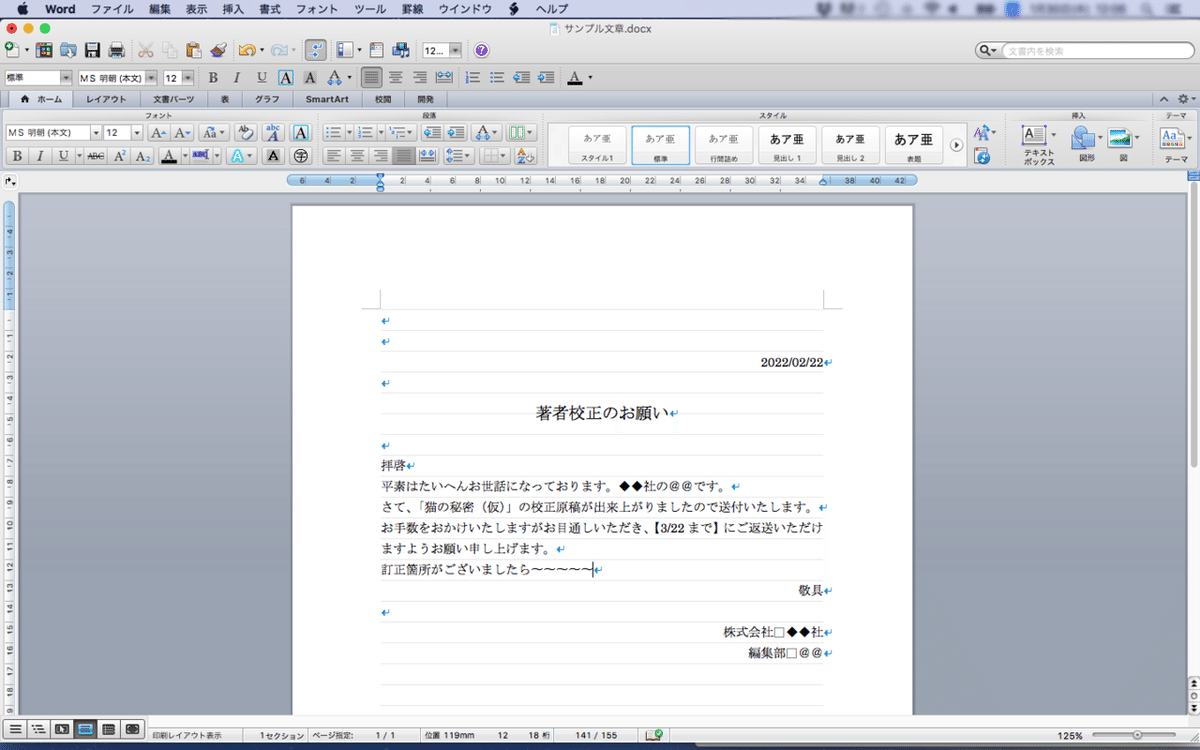The width and height of the screenshot is (1200, 750).
Task: Click text highlight color swatch in ribbon
Action: [x=201, y=156]
